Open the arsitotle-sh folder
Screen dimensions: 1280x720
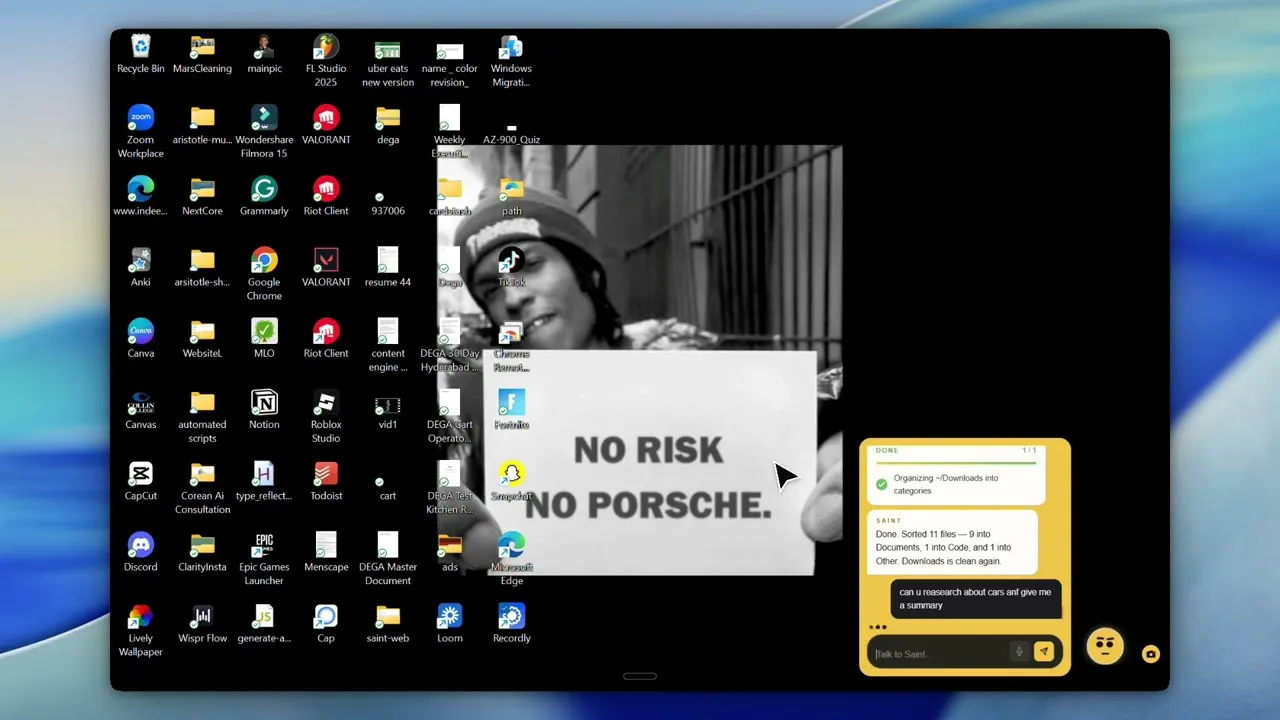tap(203, 267)
